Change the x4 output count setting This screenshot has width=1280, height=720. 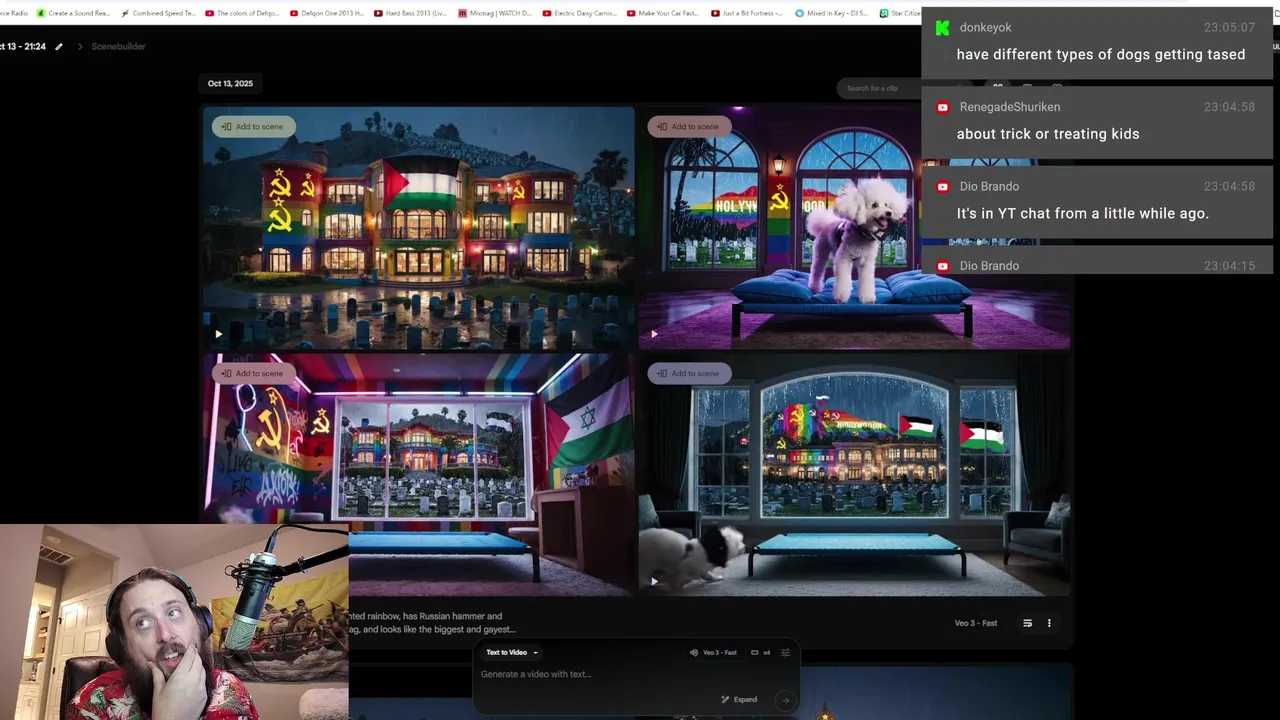pos(761,653)
